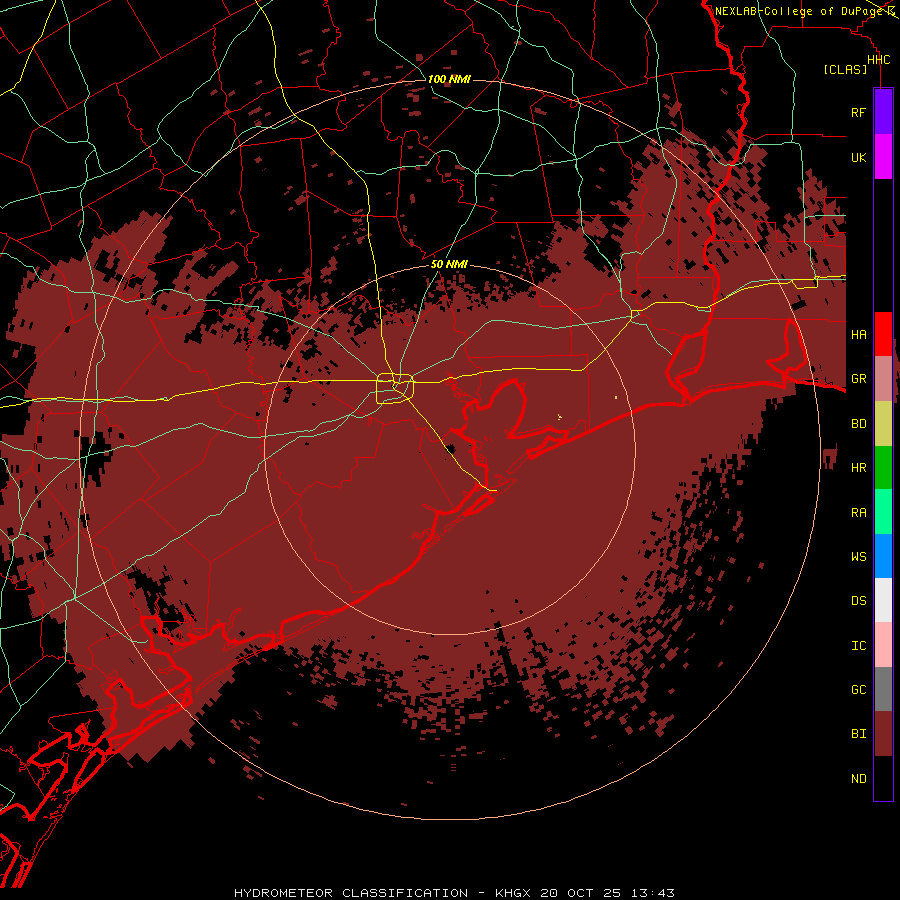Click the HHC product code label

pyautogui.click(x=878, y=60)
